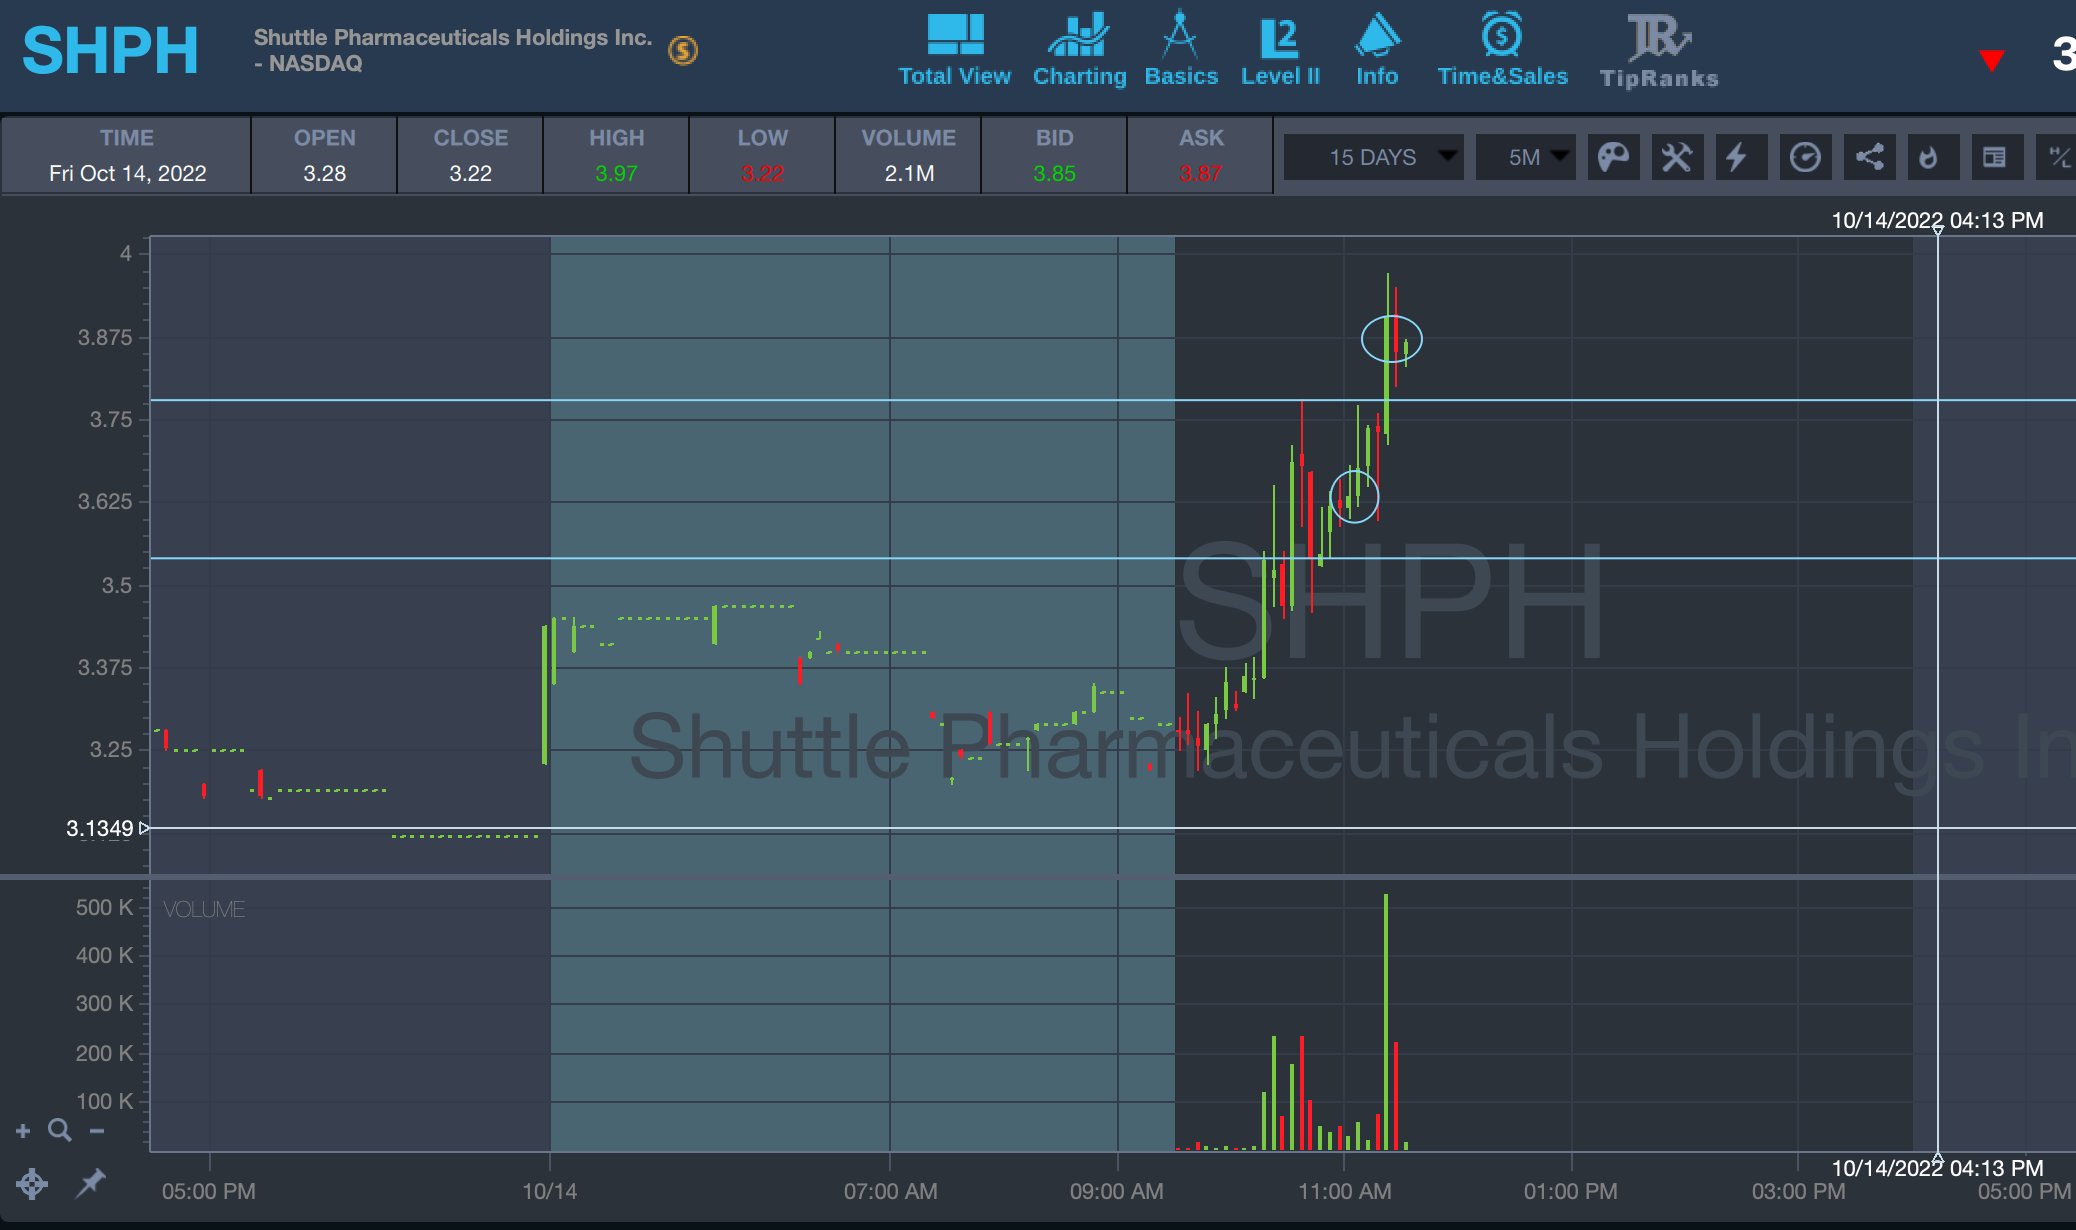Image resolution: width=2076 pixels, height=1230 pixels.
Task: Click the magnifier zoom icon
Action: 60,1130
